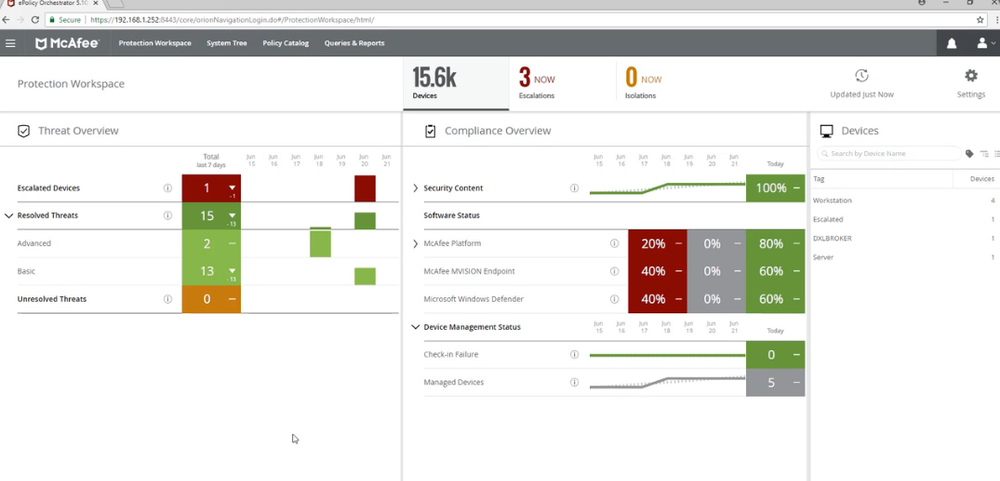Click the Escalated Devices info icon
This screenshot has height=481, width=1000.
click(168, 188)
